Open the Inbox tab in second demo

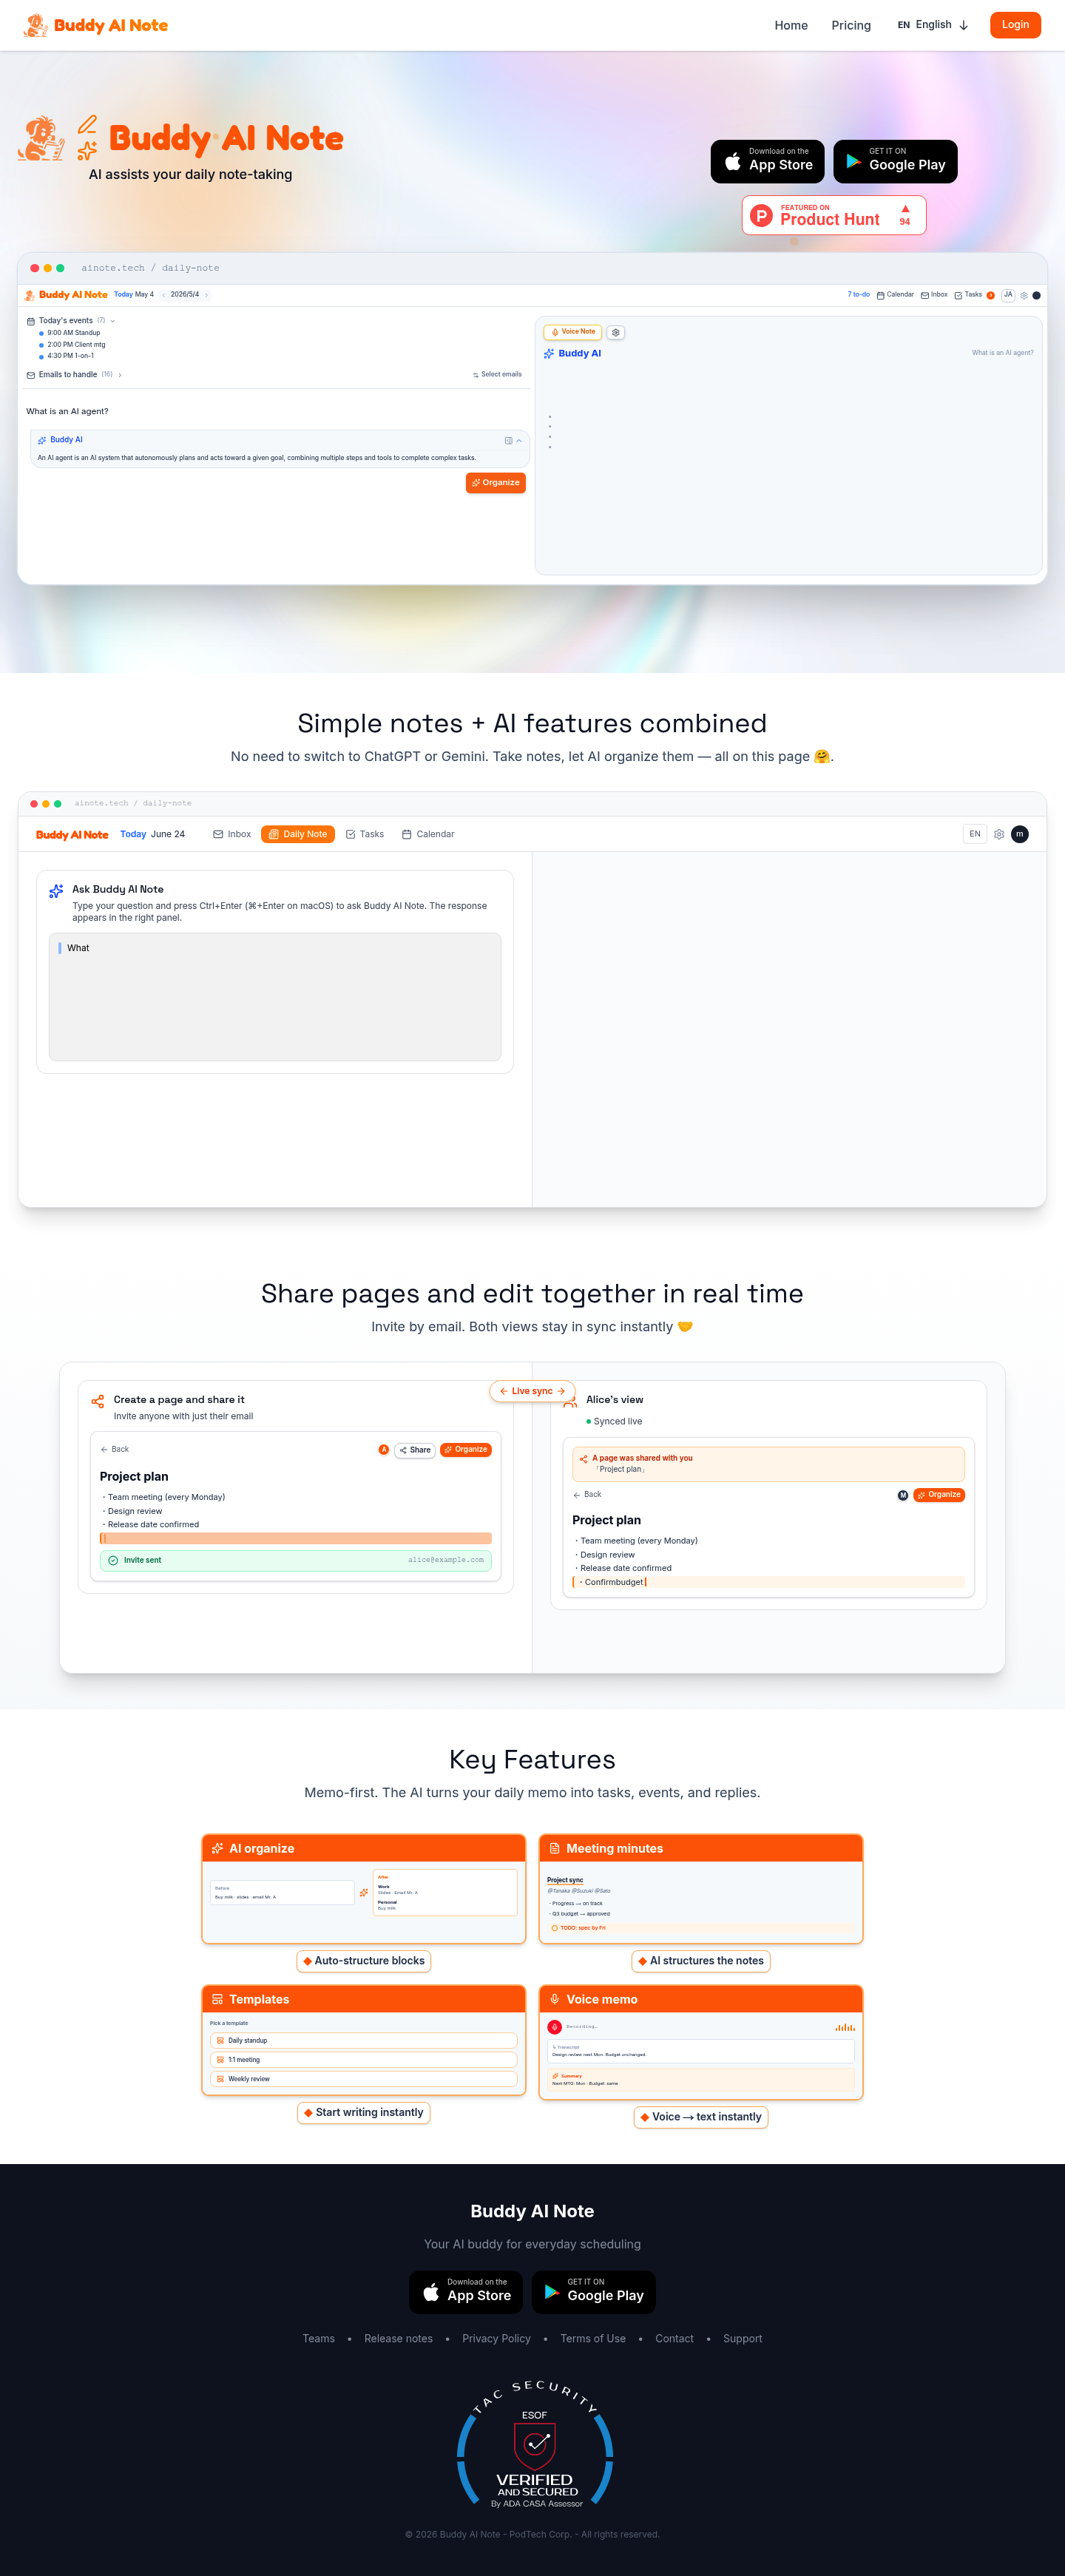[232, 834]
